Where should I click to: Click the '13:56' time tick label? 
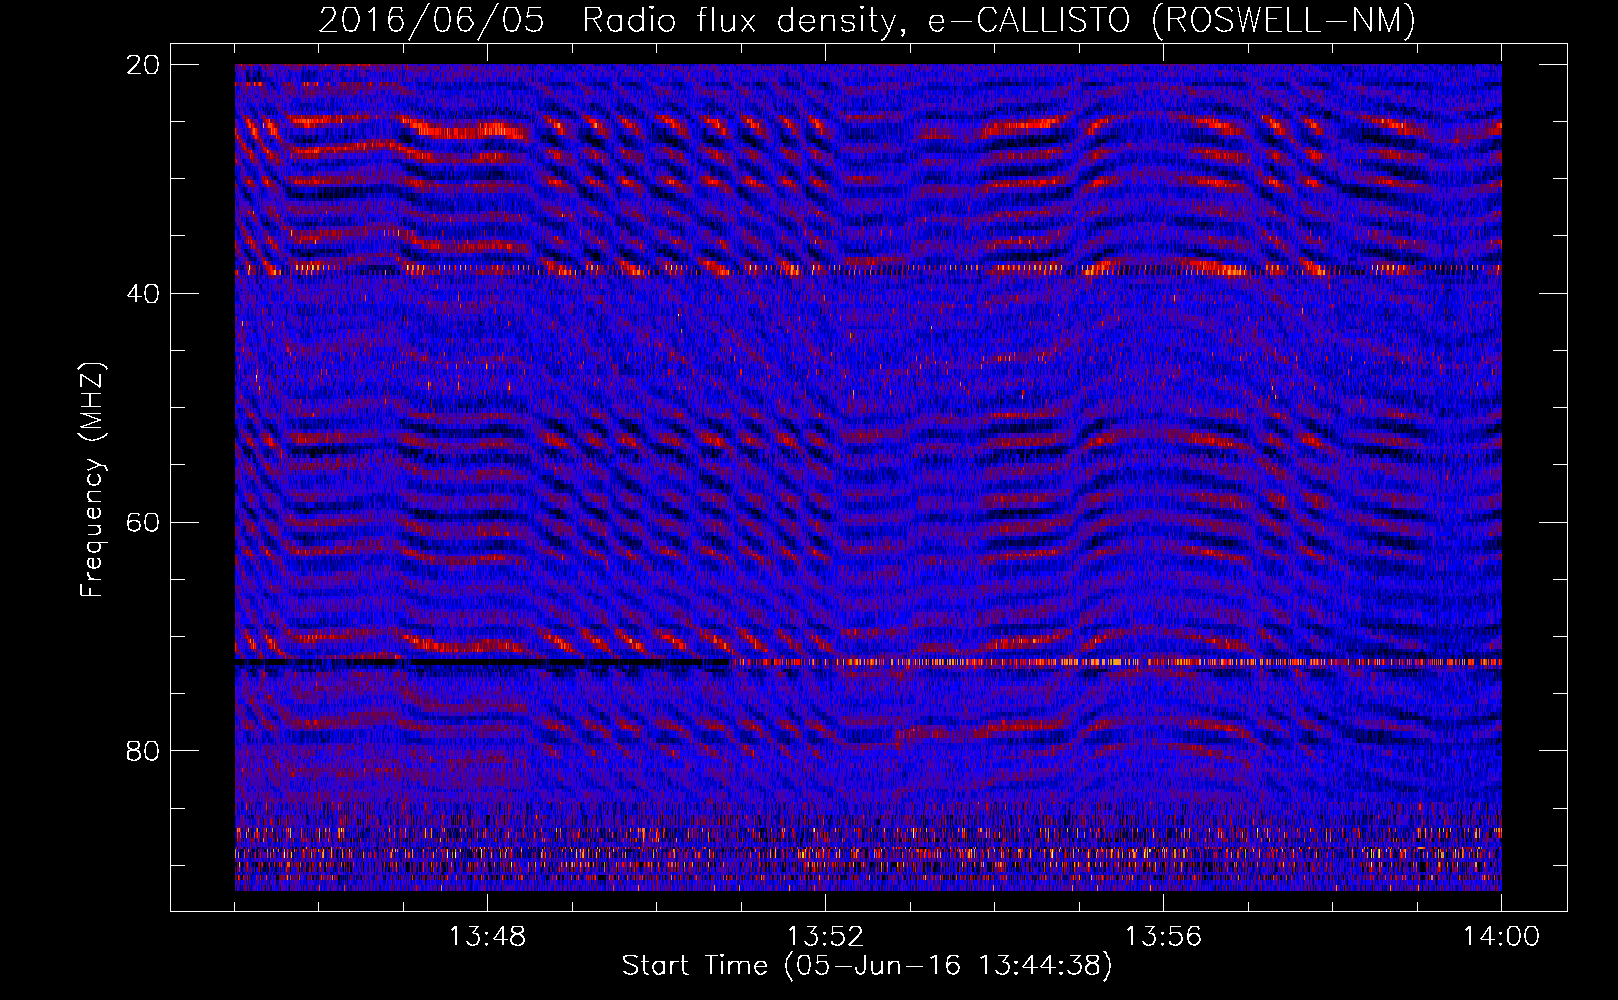[1163, 937]
